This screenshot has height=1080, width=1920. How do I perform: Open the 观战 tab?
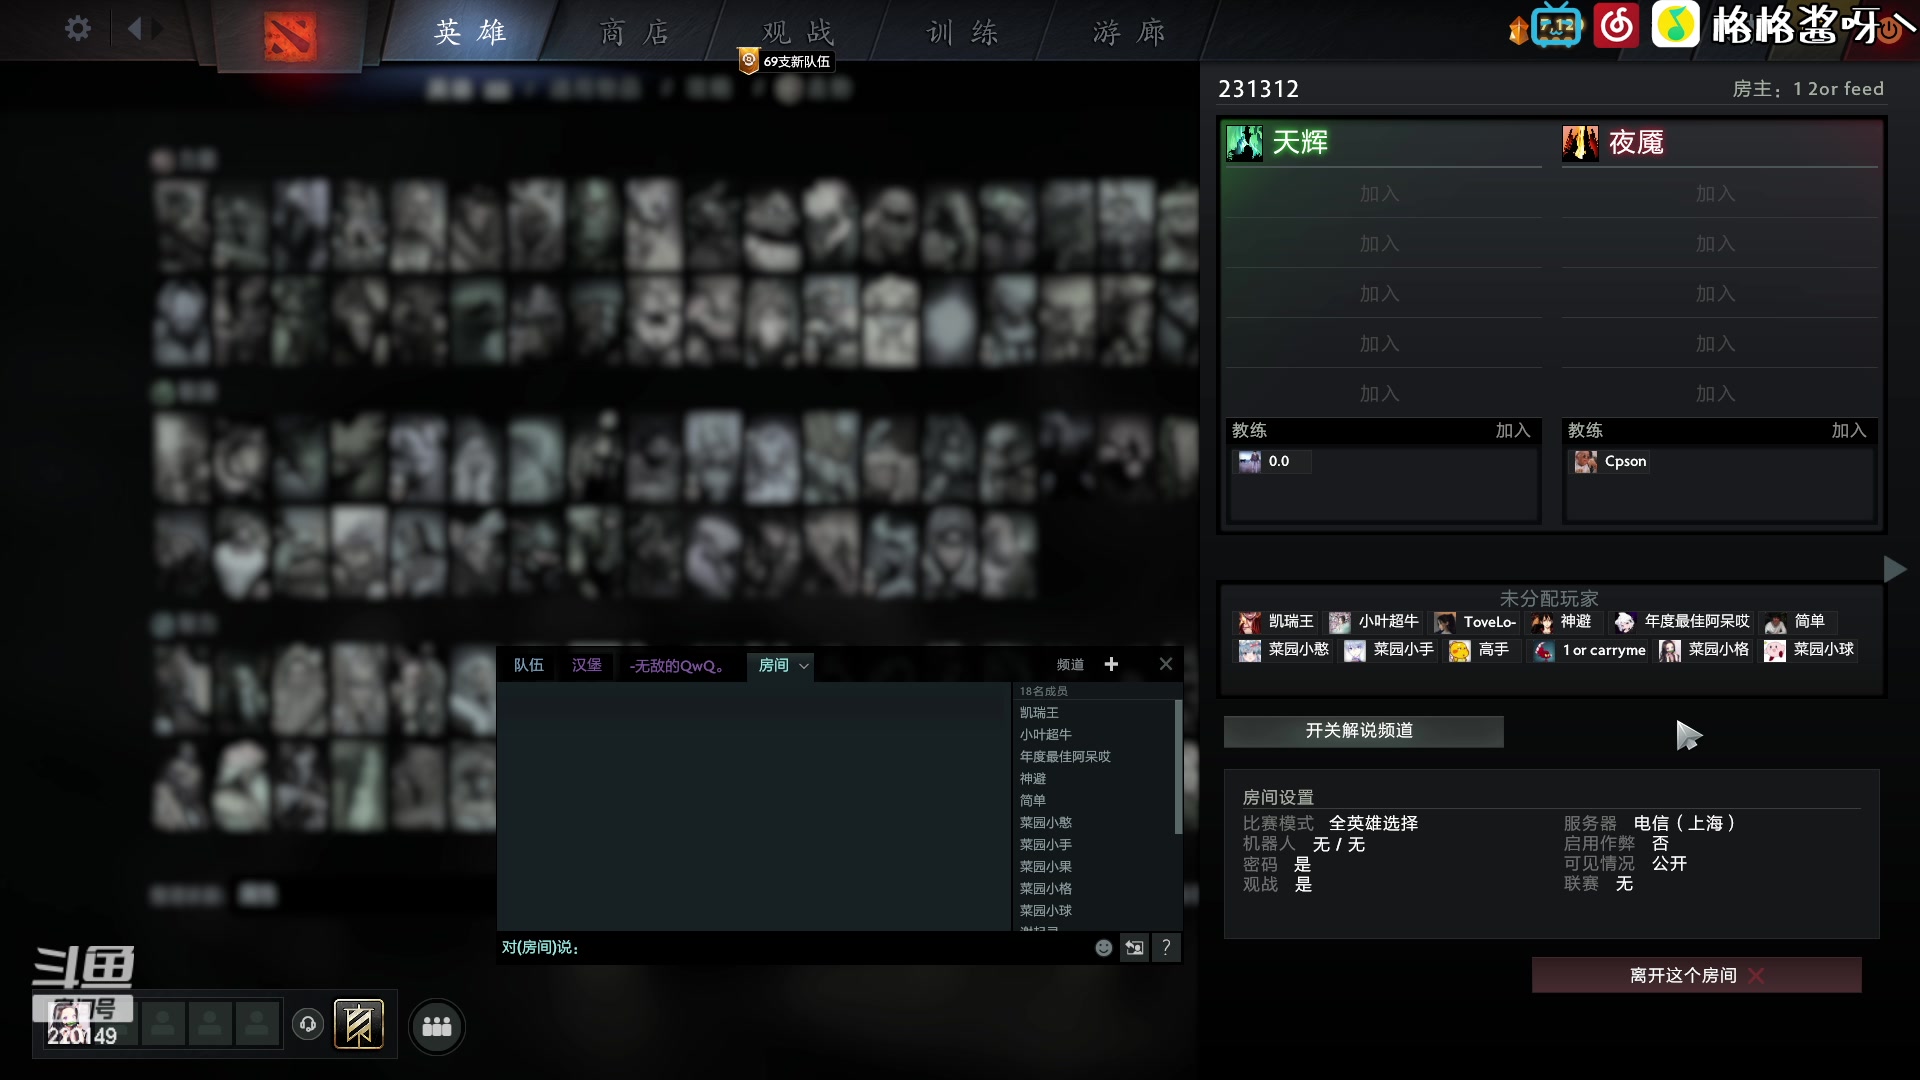(x=797, y=32)
